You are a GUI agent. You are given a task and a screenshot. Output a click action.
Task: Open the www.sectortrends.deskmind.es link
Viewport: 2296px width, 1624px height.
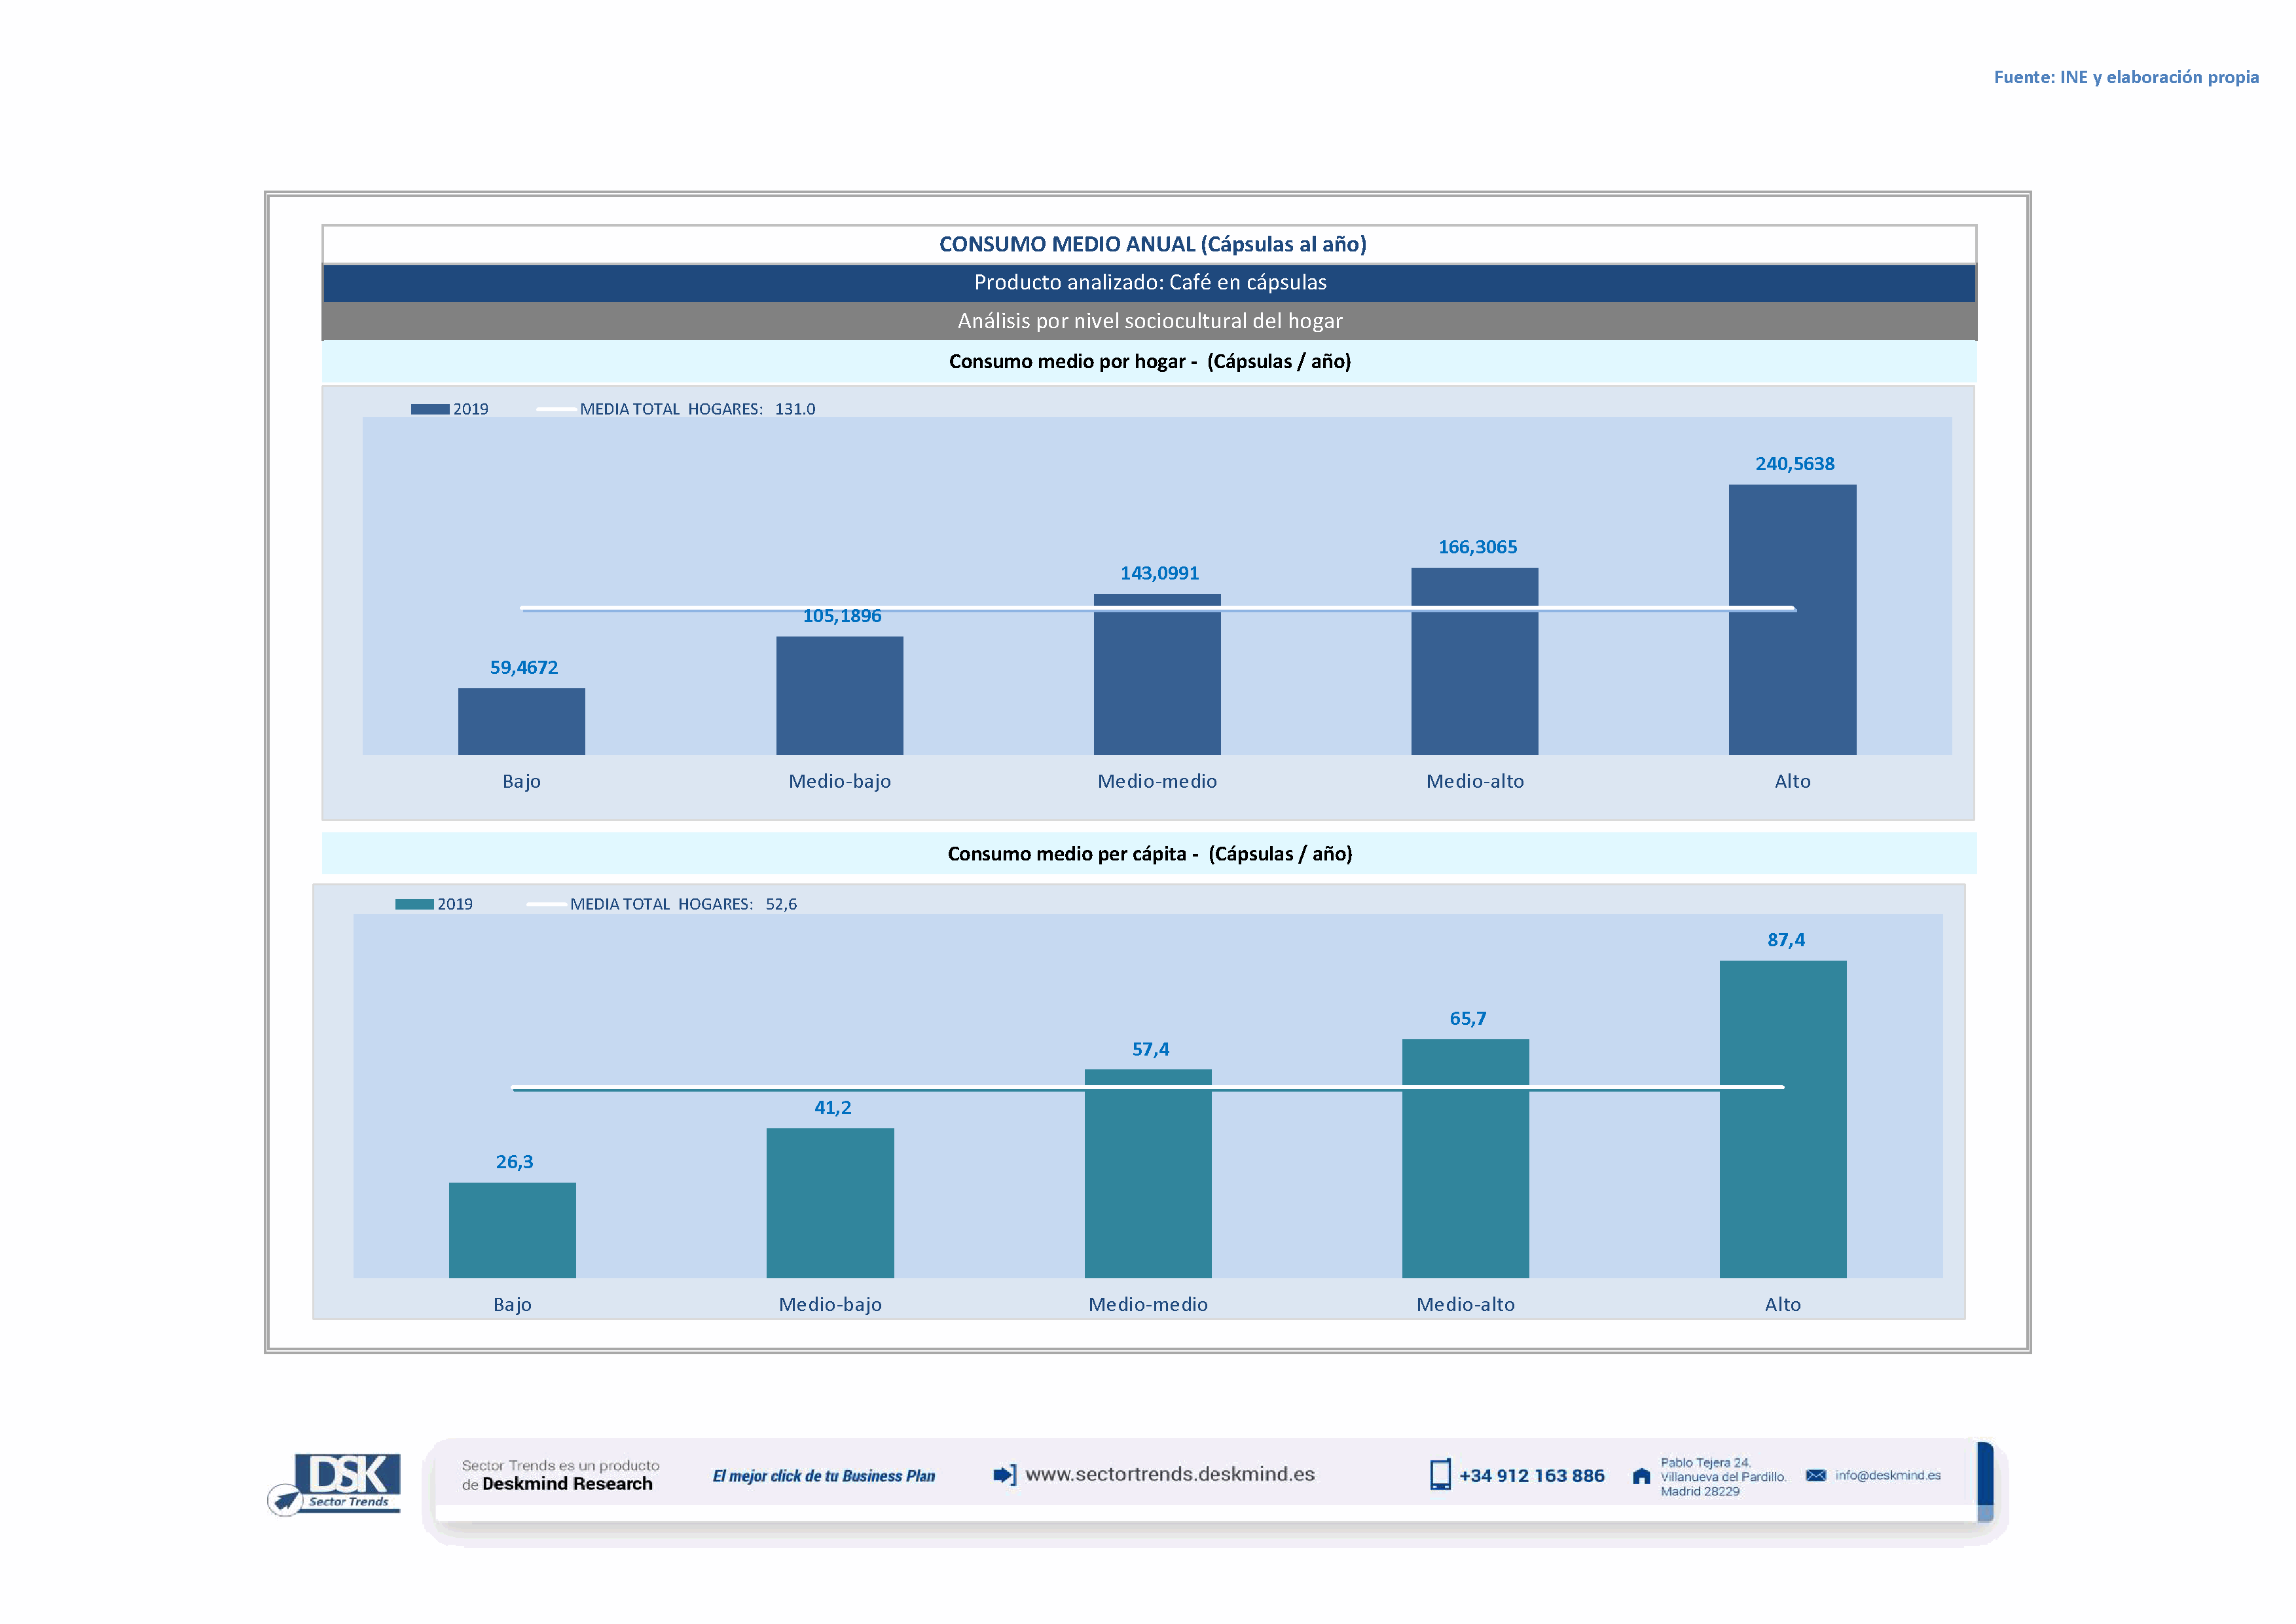(x=1169, y=1474)
